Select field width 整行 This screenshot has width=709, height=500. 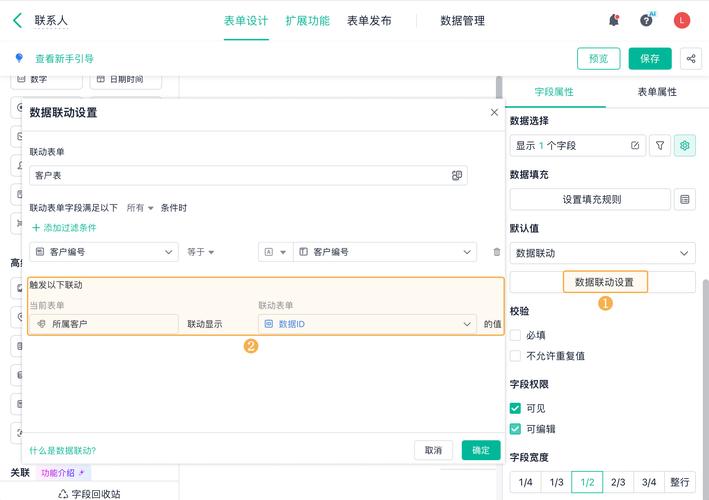coord(680,482)
